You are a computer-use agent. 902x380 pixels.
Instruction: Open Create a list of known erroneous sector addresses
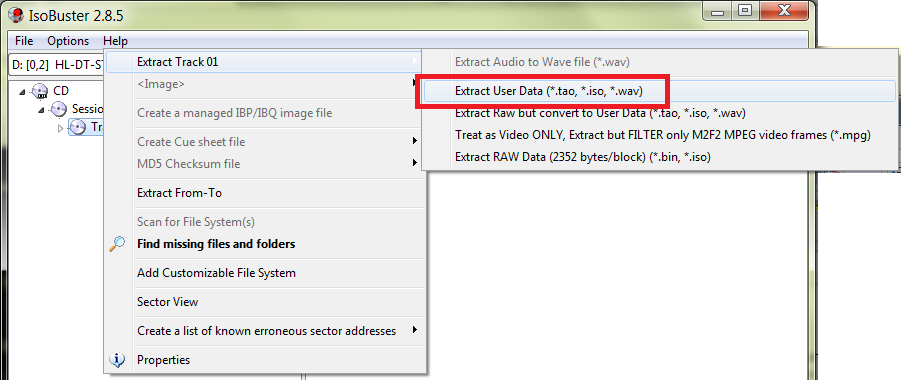pos(264,331)
